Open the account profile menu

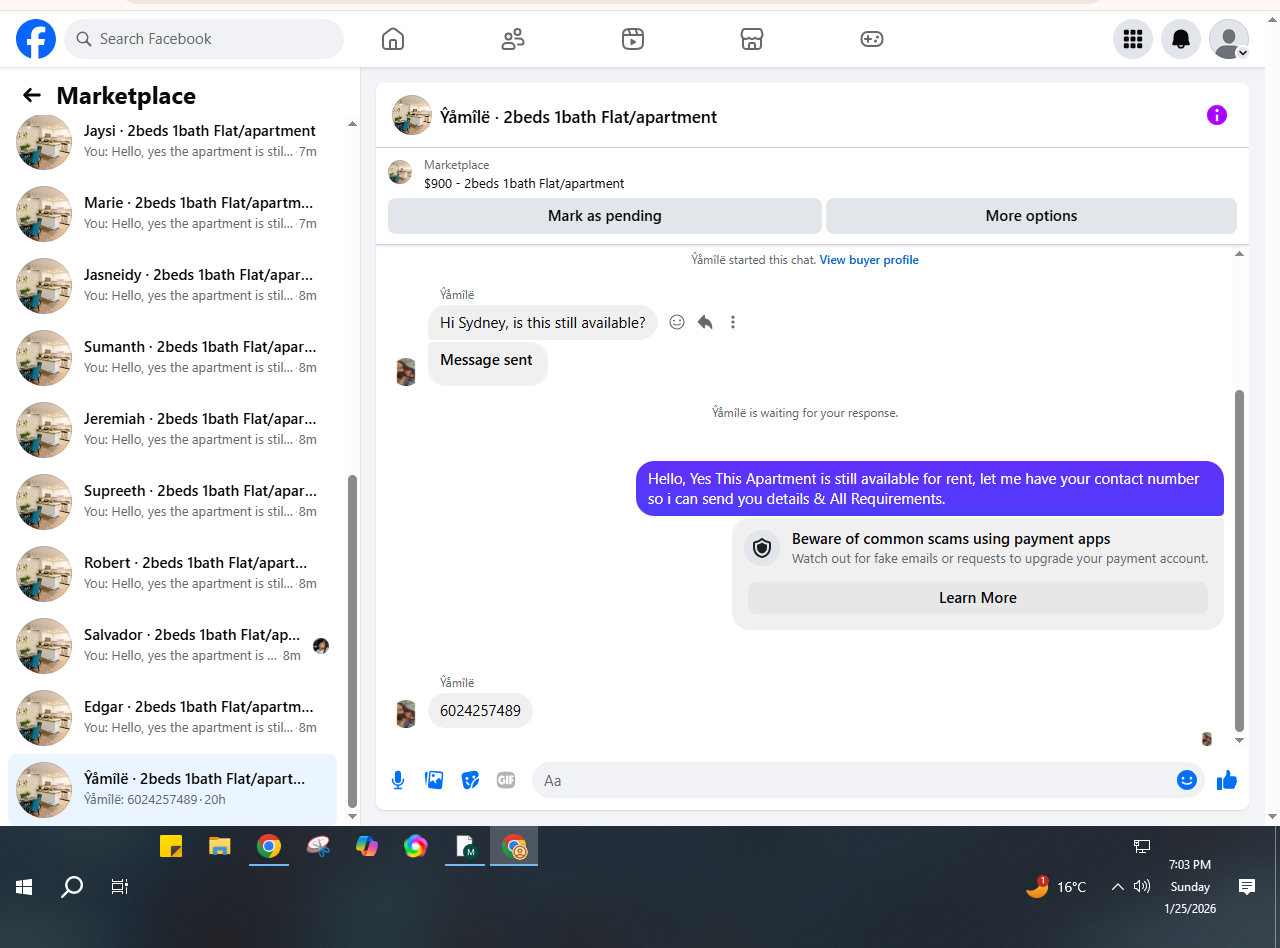click(1229, 39)
